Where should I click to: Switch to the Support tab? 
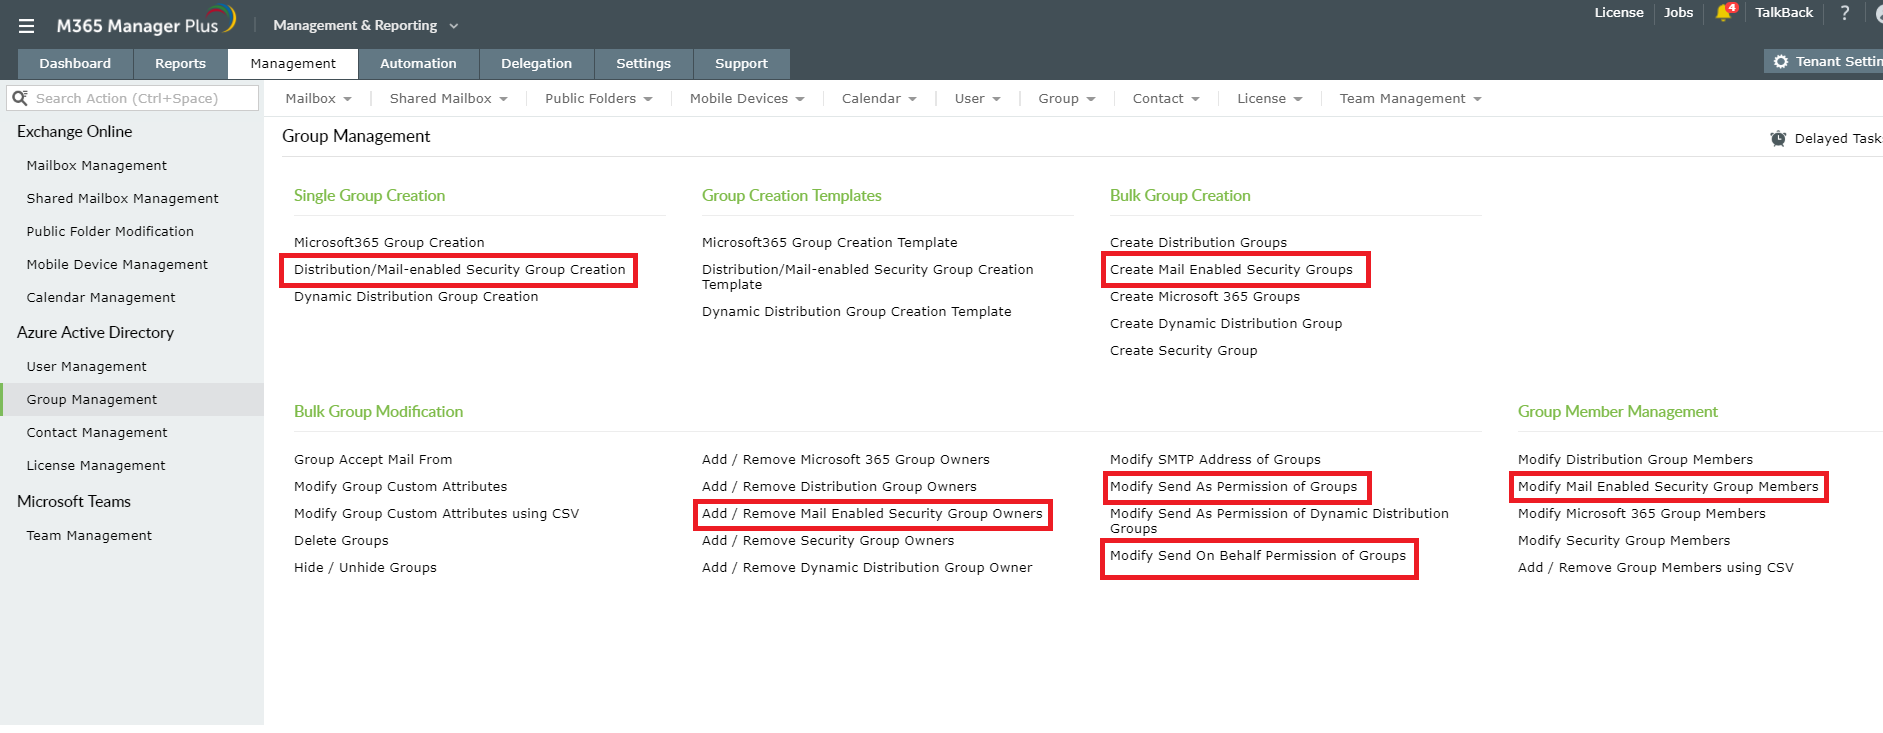741,63
